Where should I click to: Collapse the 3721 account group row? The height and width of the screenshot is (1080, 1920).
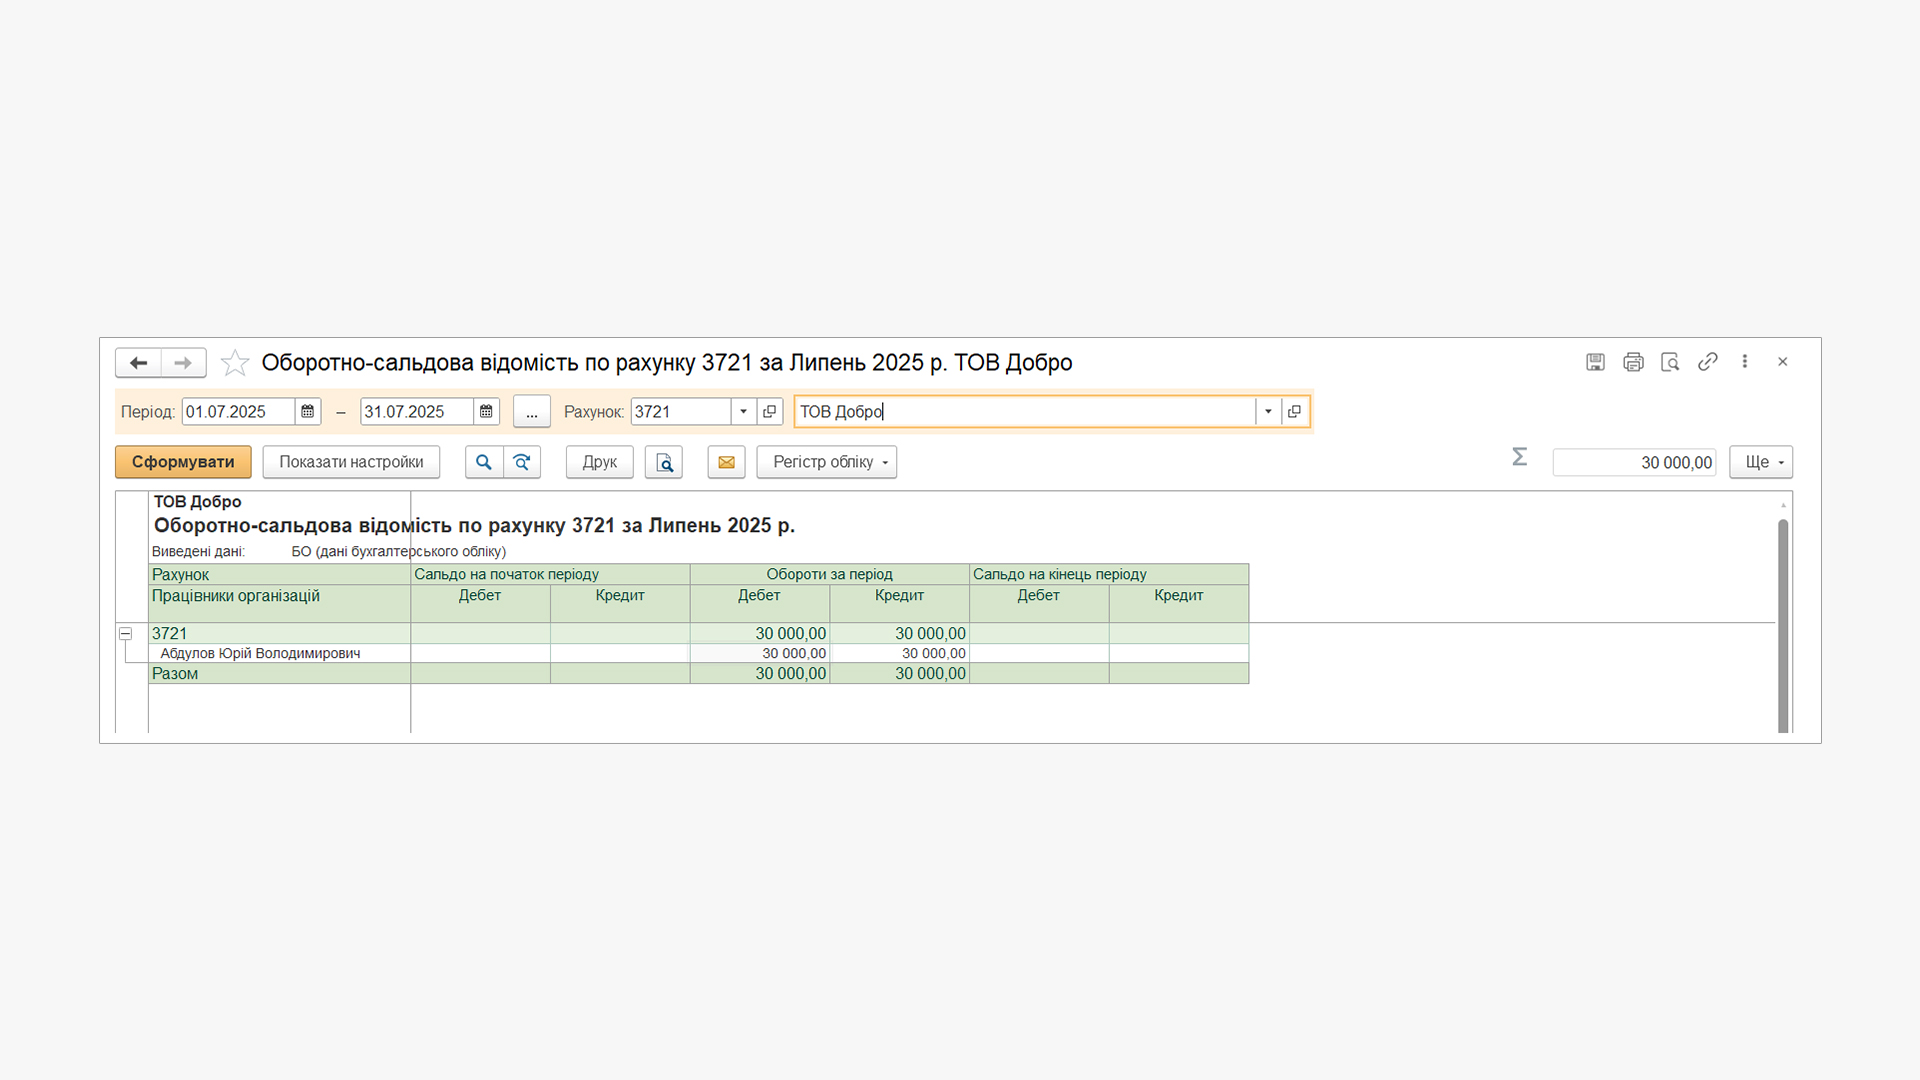pyautogui.click(x=126, y=634)
